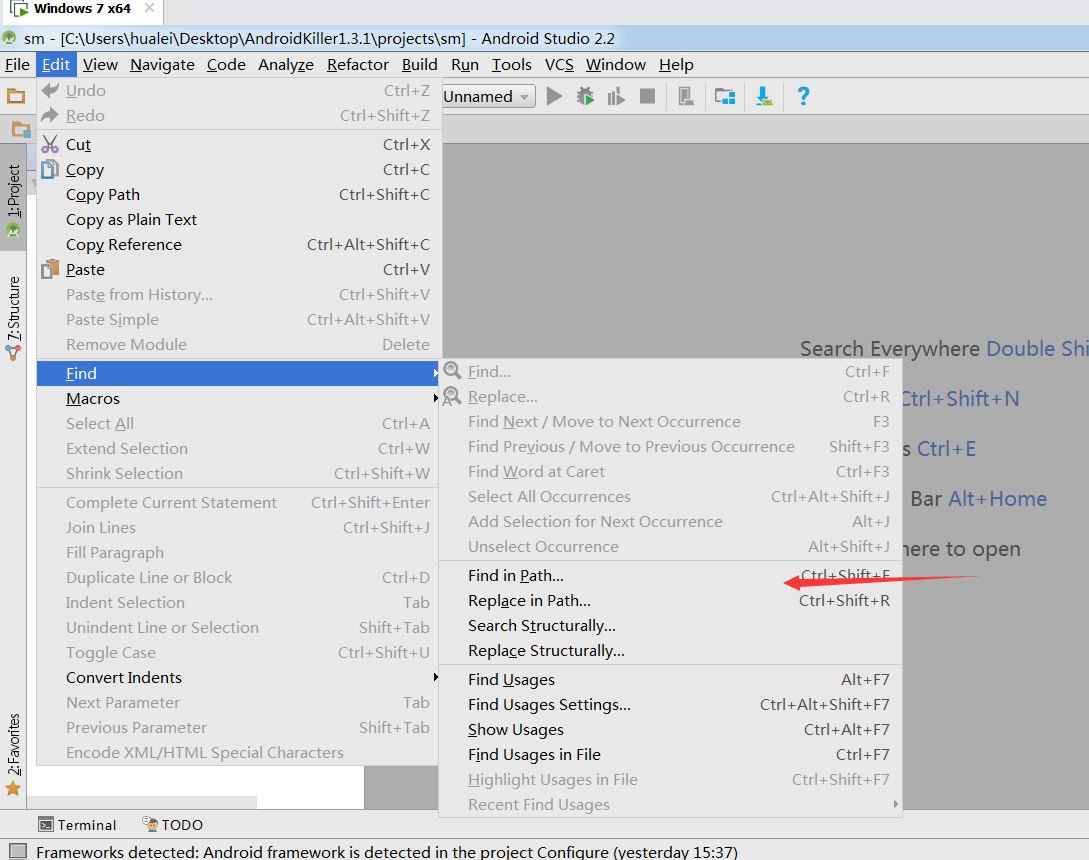Open the Run menu
The image size is (1089, 860).
click(465, 65)
